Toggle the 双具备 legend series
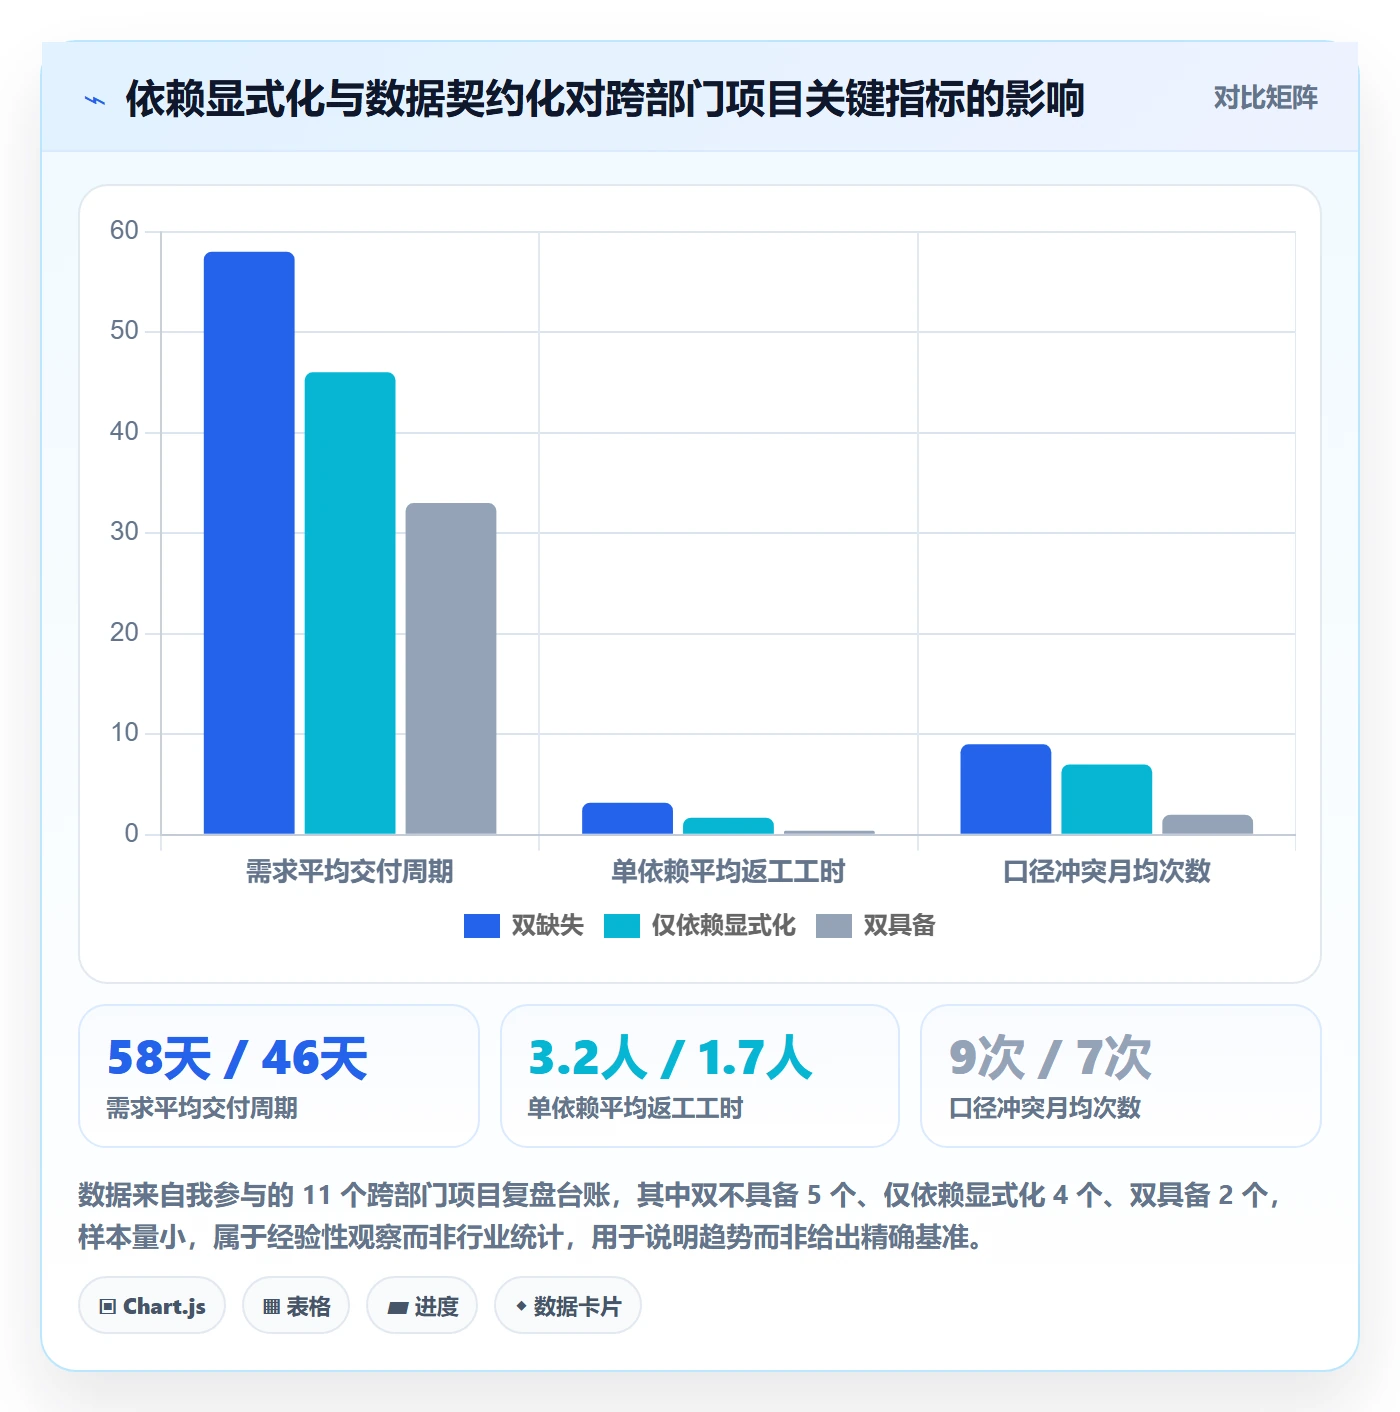 (x=876, y=926)
